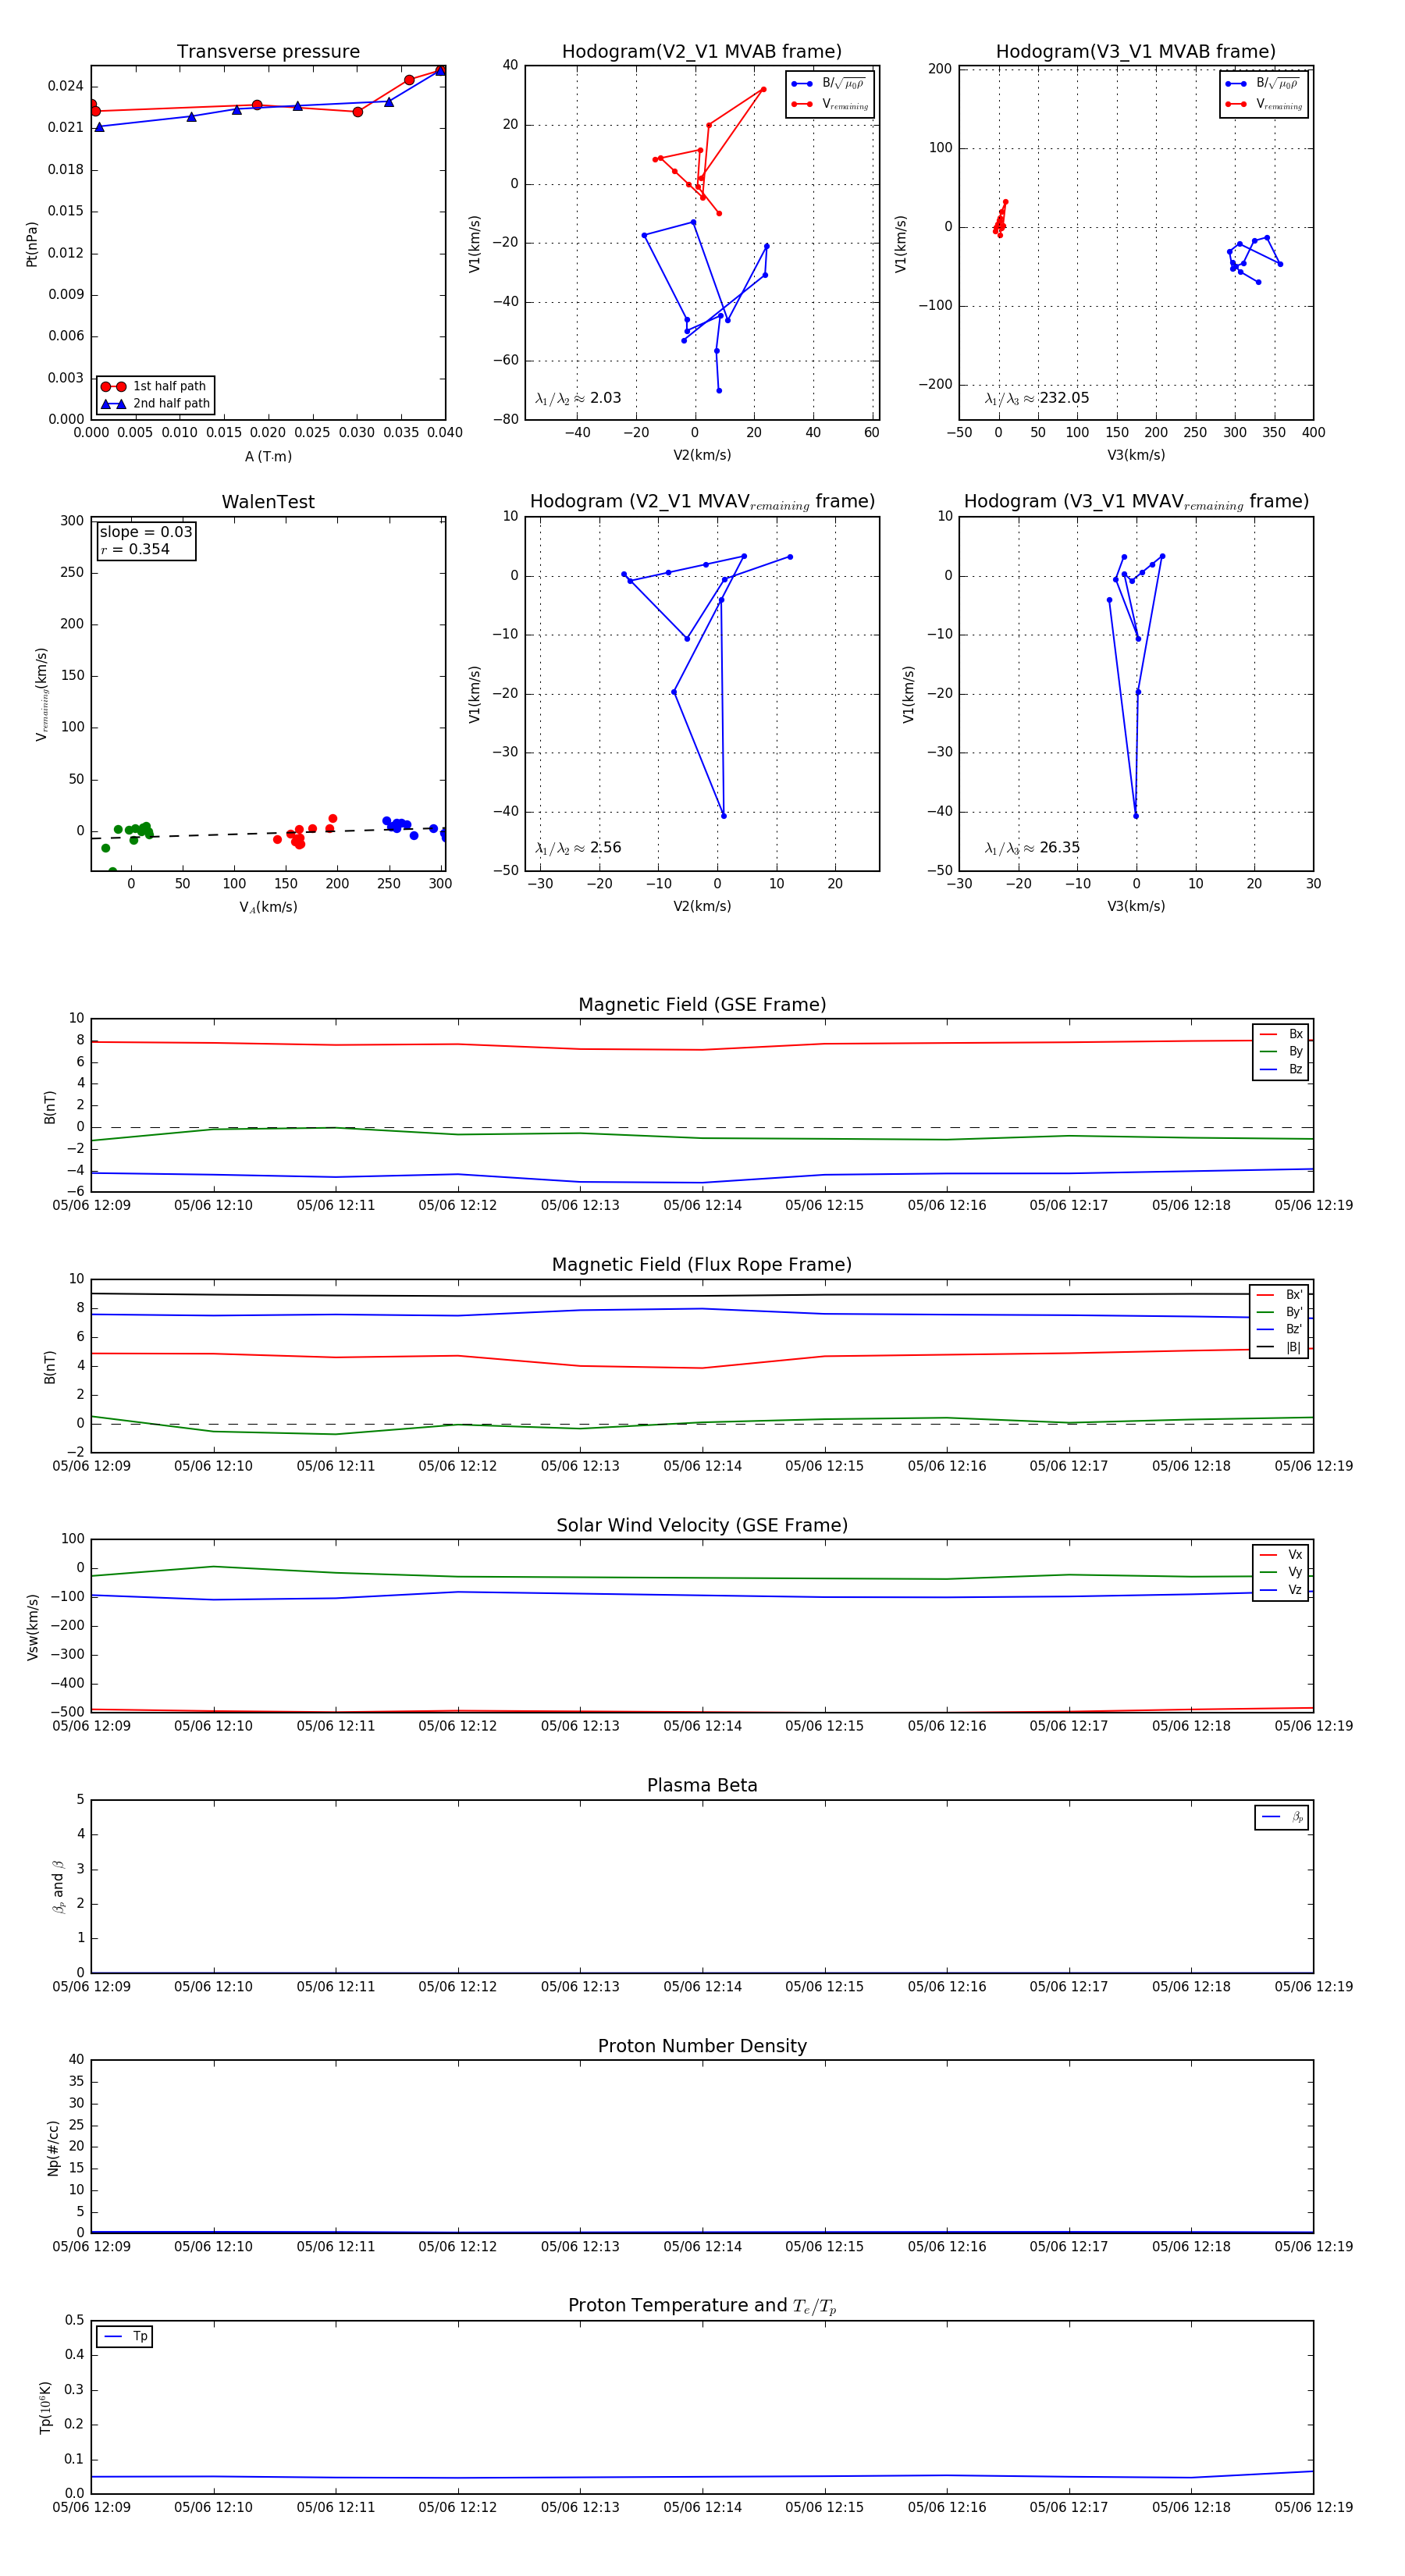Click the βp legend in the Plasma Beta panel
This screenshot has width=1405, height=2576.
[x=1282, y=1817]
